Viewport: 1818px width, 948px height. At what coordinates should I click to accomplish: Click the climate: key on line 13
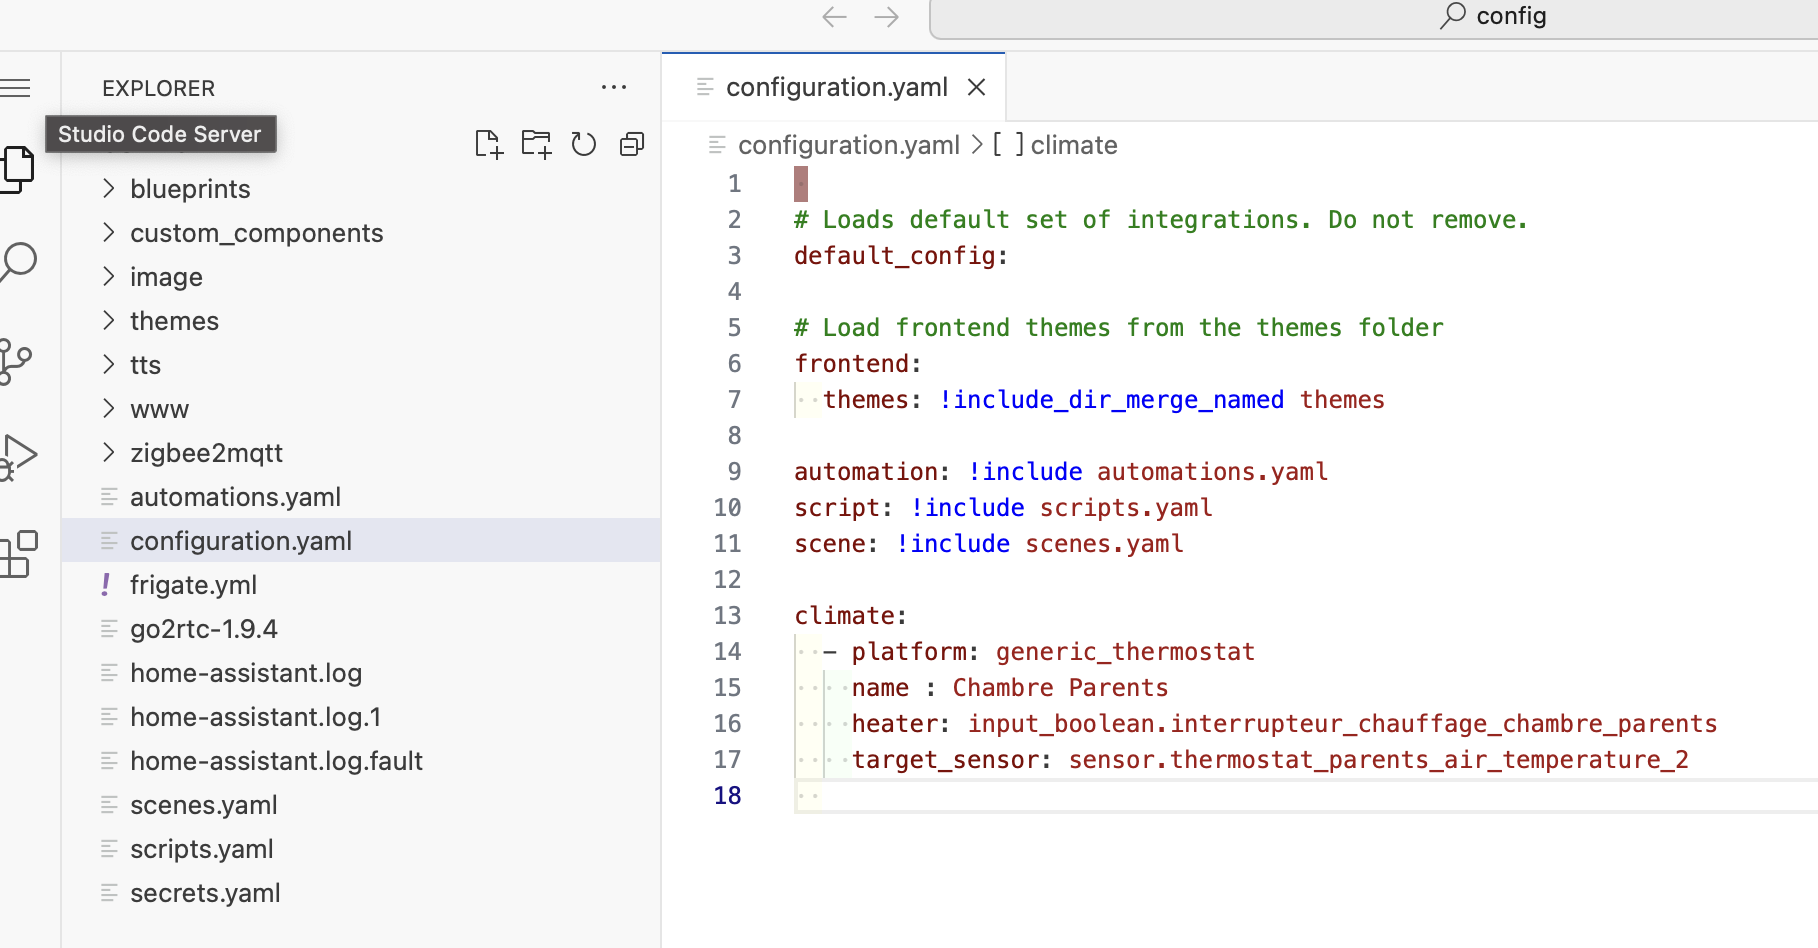[x=851, y=616]
